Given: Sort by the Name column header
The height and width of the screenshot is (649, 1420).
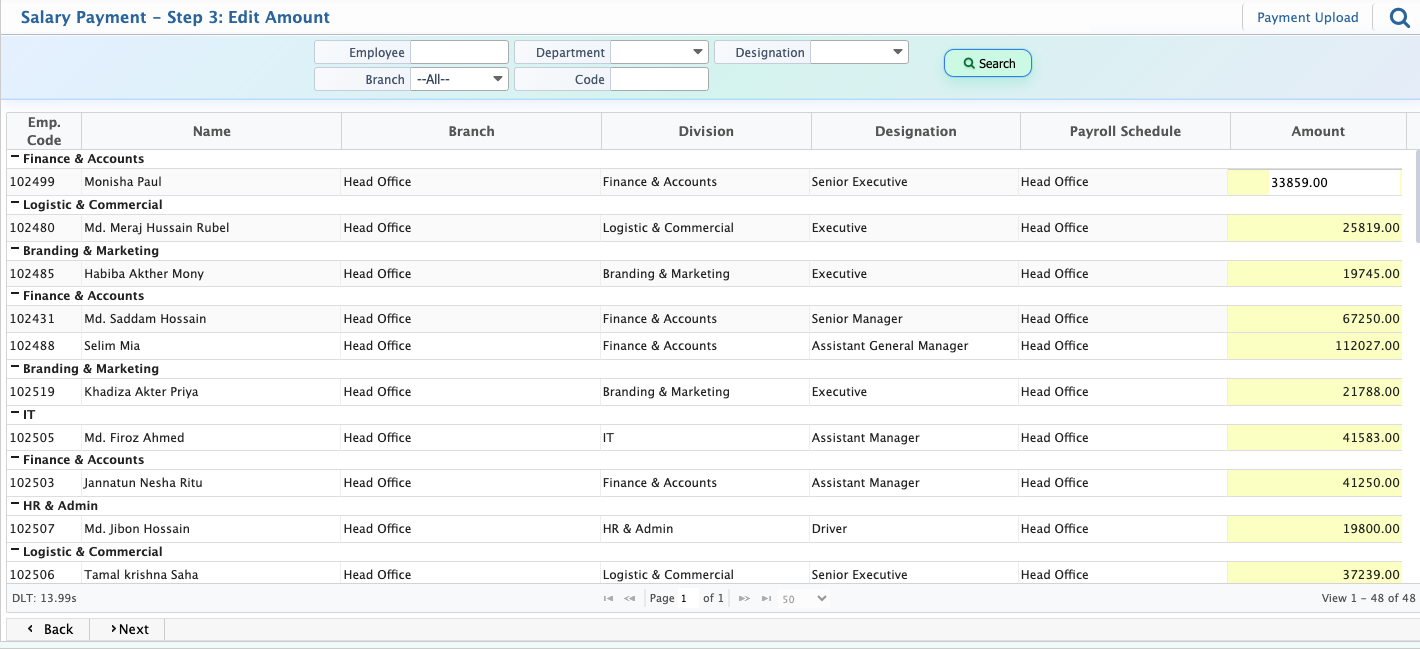Looking at the screenshot, I should click(211, 131).
